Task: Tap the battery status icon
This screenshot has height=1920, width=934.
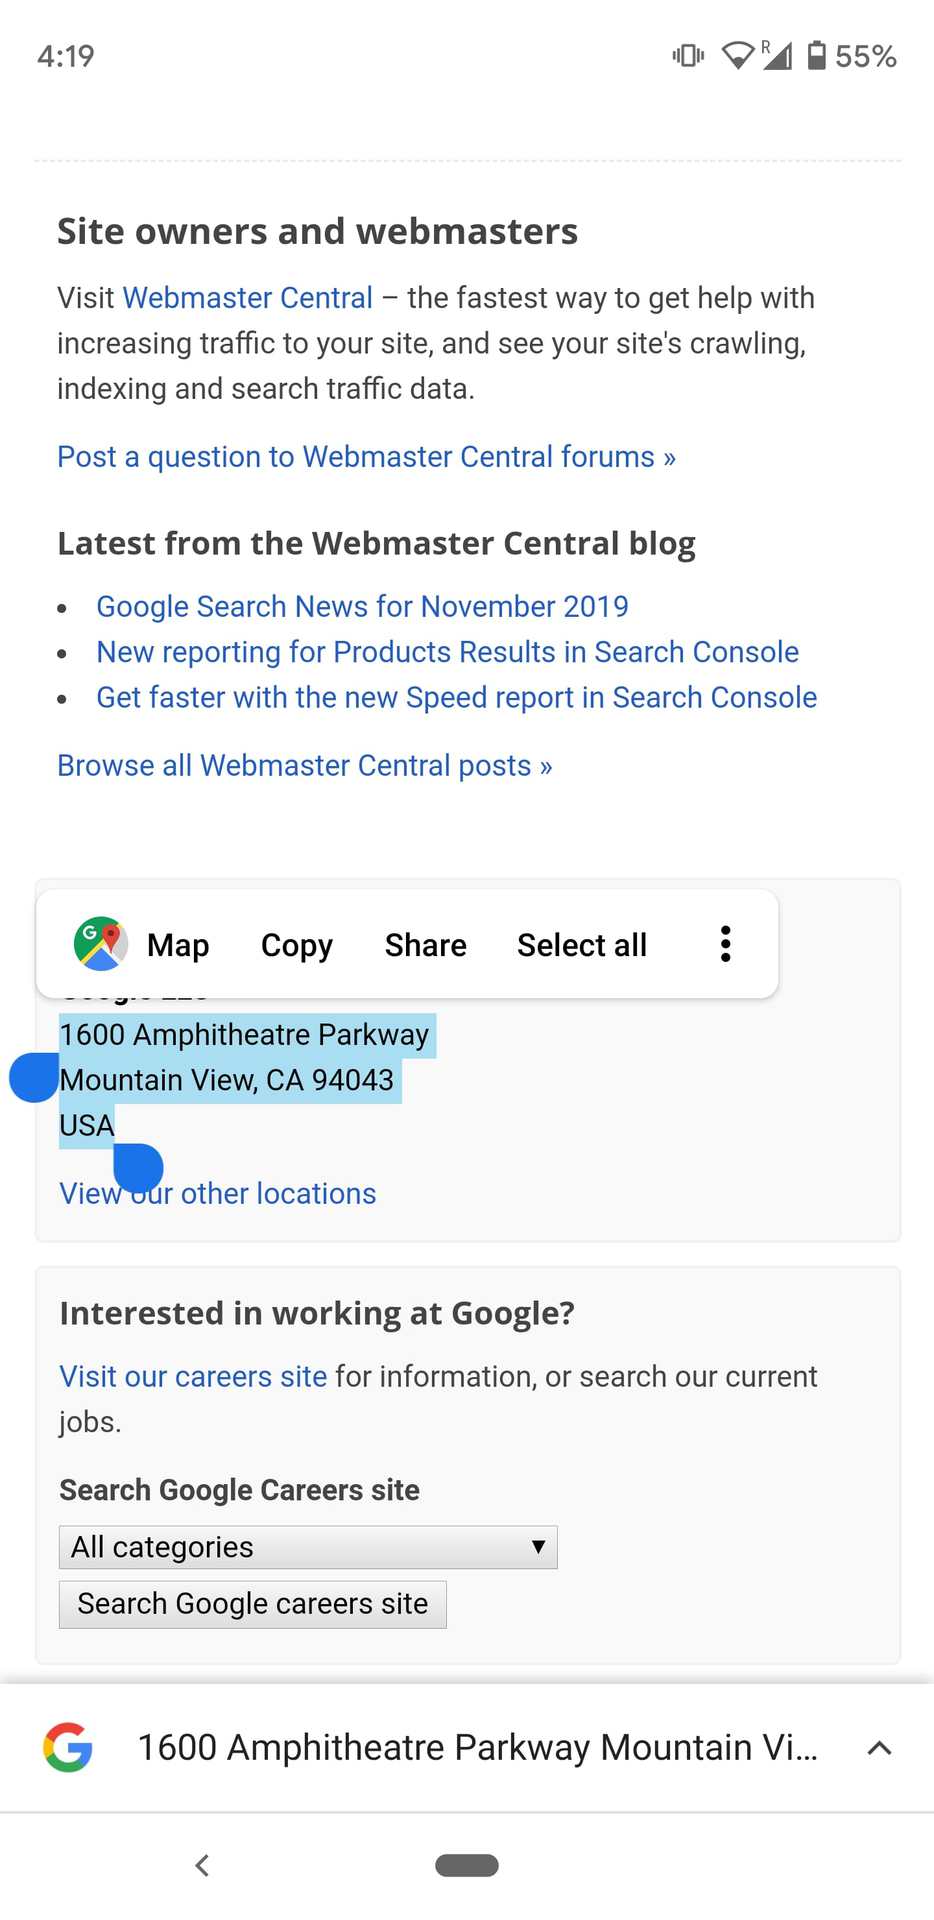Action: (x=817, y=55)
